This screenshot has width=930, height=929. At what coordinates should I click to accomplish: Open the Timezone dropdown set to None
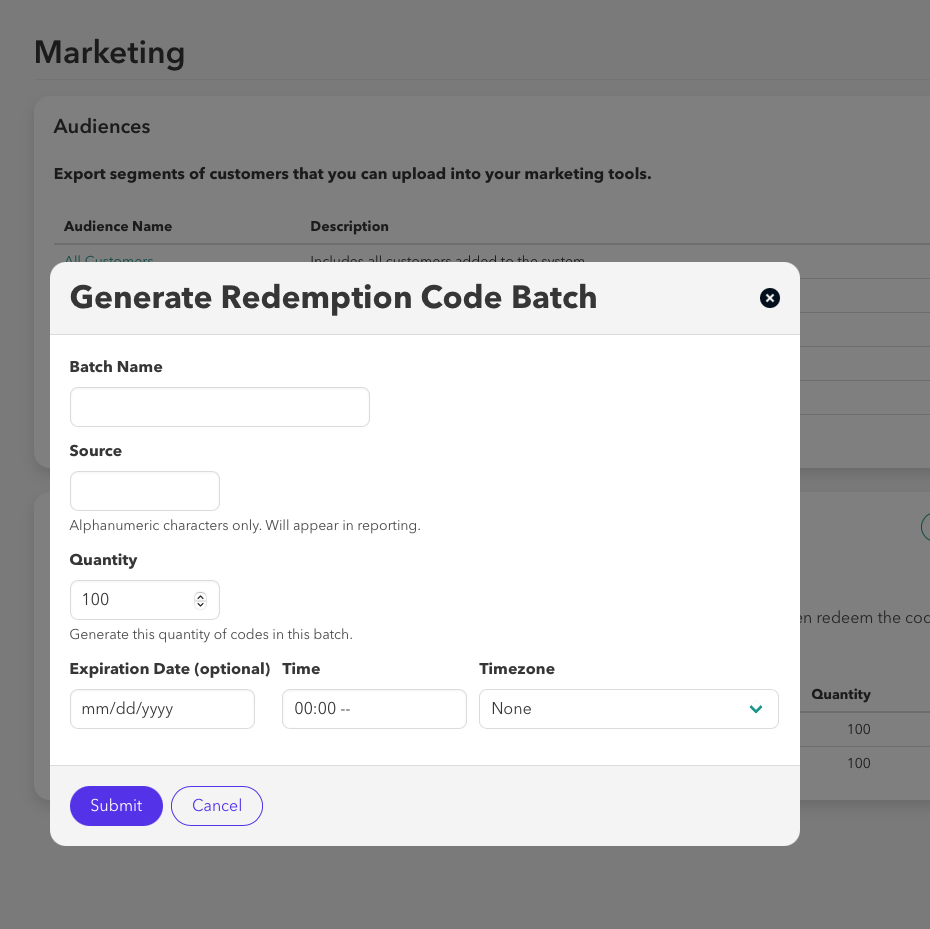(629, 709)
